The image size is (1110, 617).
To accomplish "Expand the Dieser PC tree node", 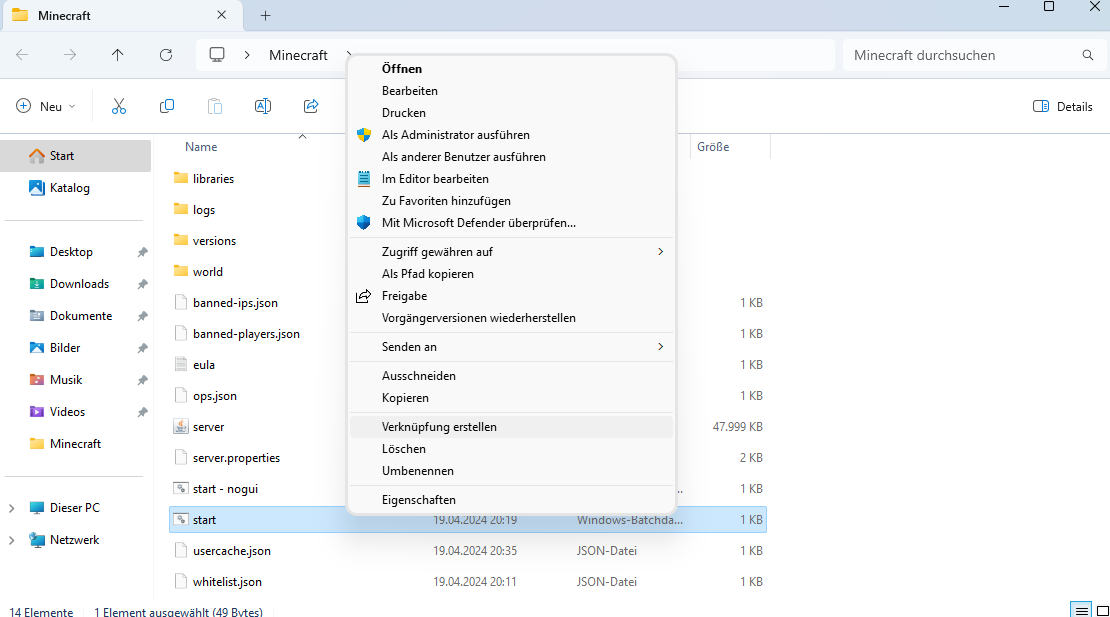I will click(11, 508).
